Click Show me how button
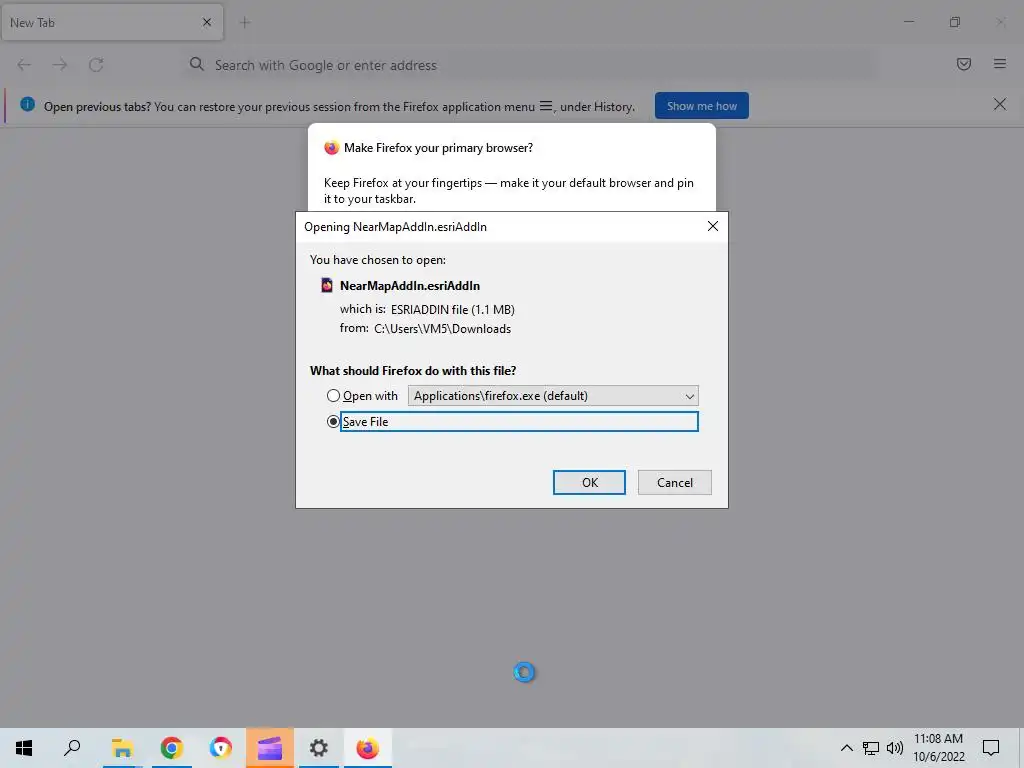 coord(701,106)
